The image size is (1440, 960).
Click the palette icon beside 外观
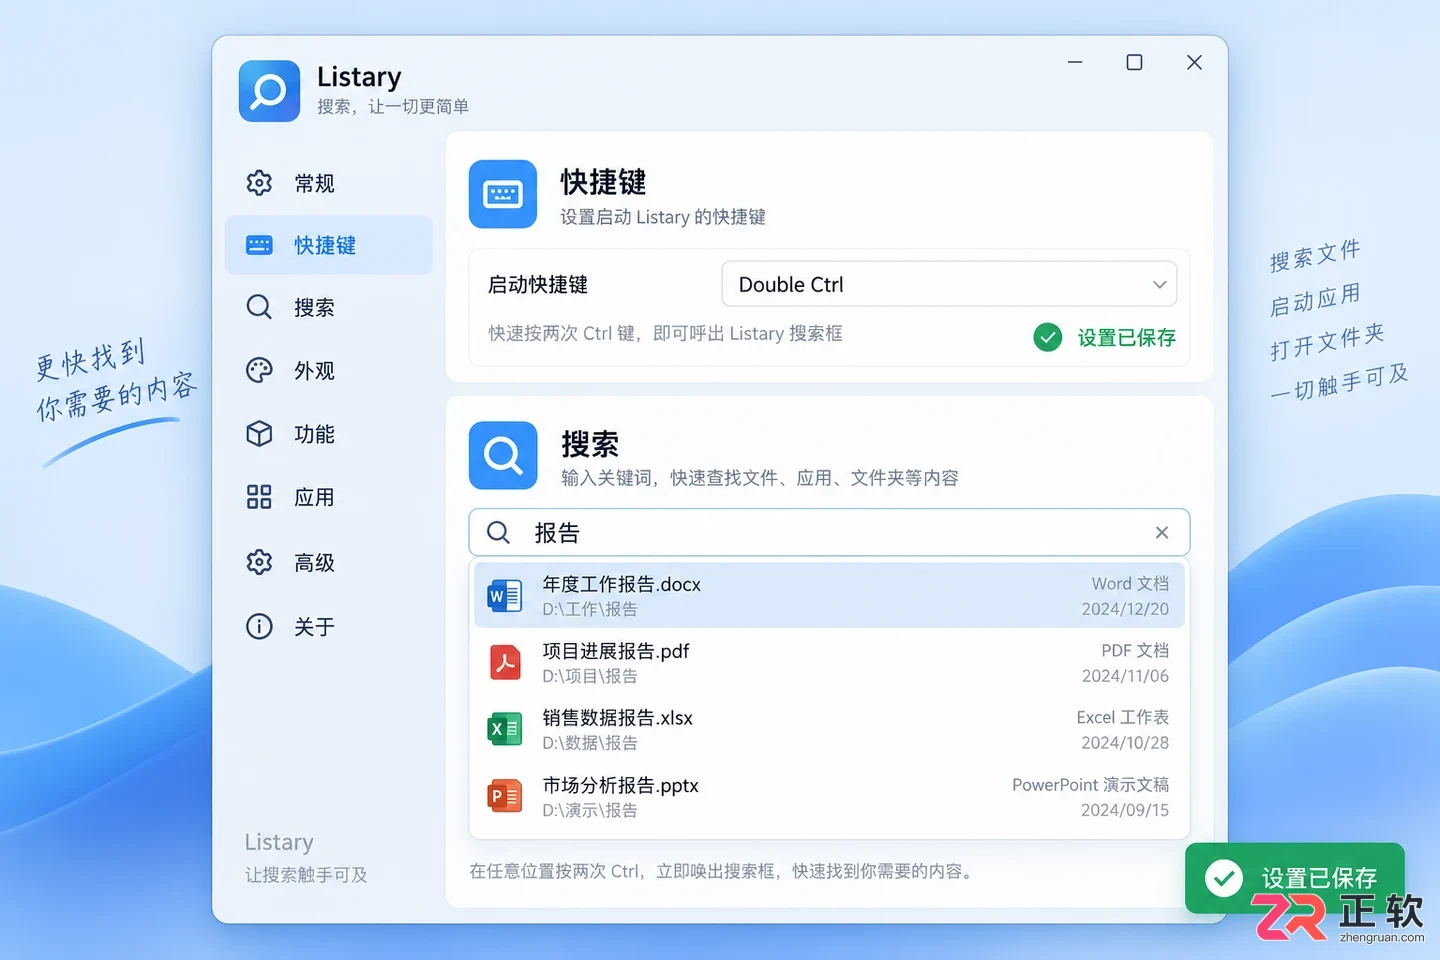point(259,370)
